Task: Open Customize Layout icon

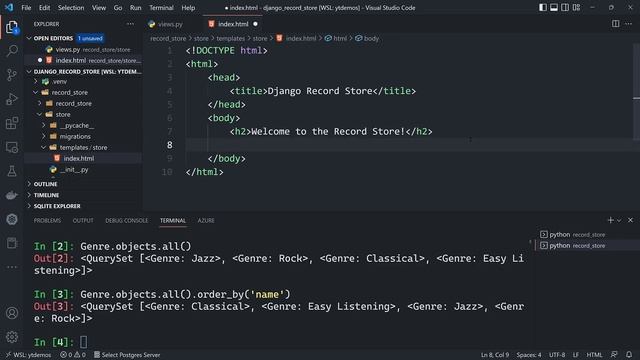Action: pyautogui.click(x=576, y=7)
